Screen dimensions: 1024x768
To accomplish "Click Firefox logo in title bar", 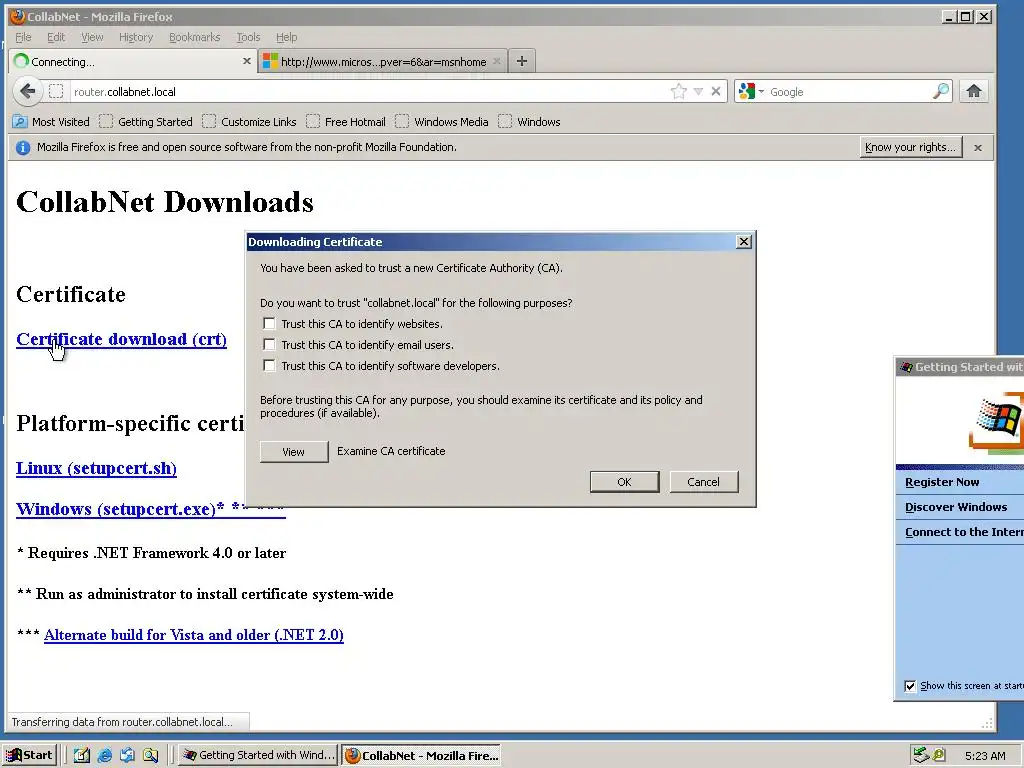I will pos(17,16).
